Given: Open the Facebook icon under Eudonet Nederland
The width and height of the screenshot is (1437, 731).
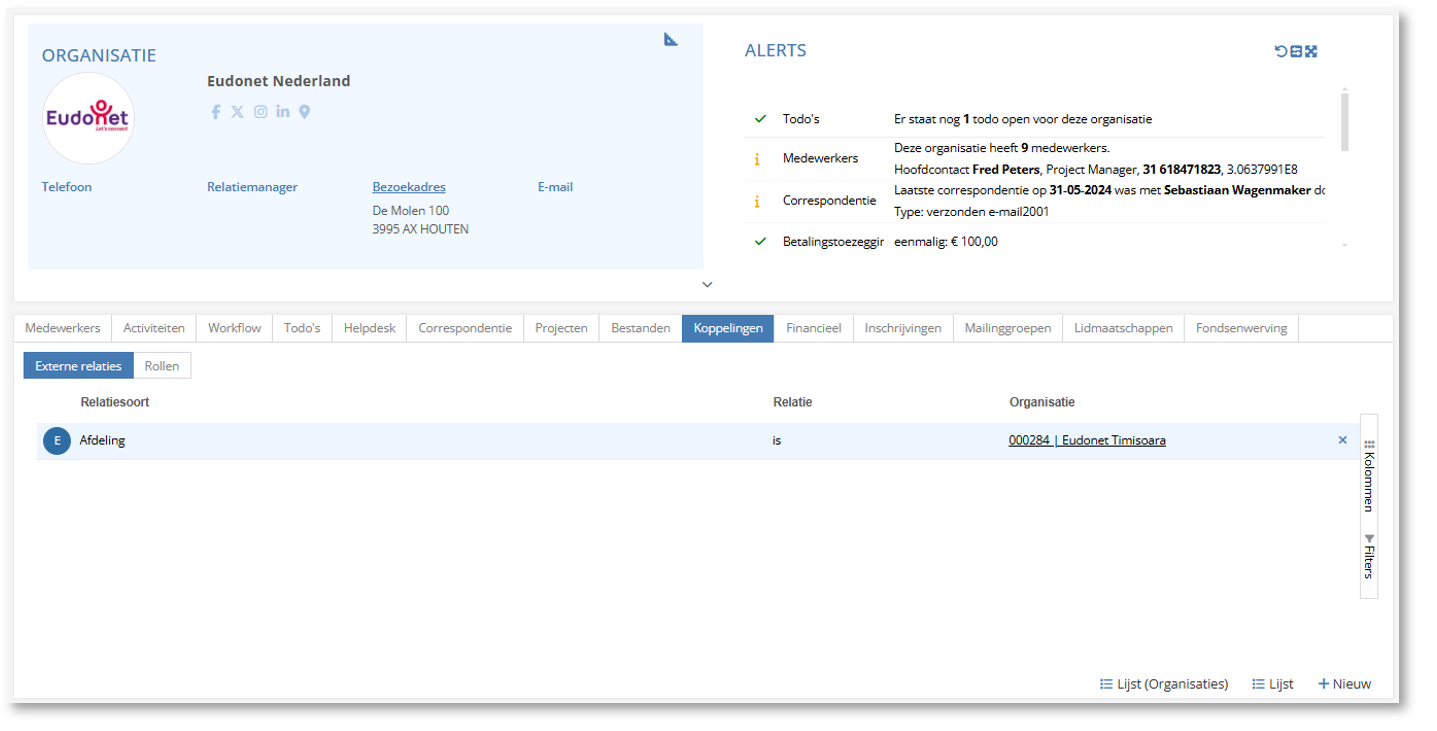Looking at the screenshot, I should (215, 112).
